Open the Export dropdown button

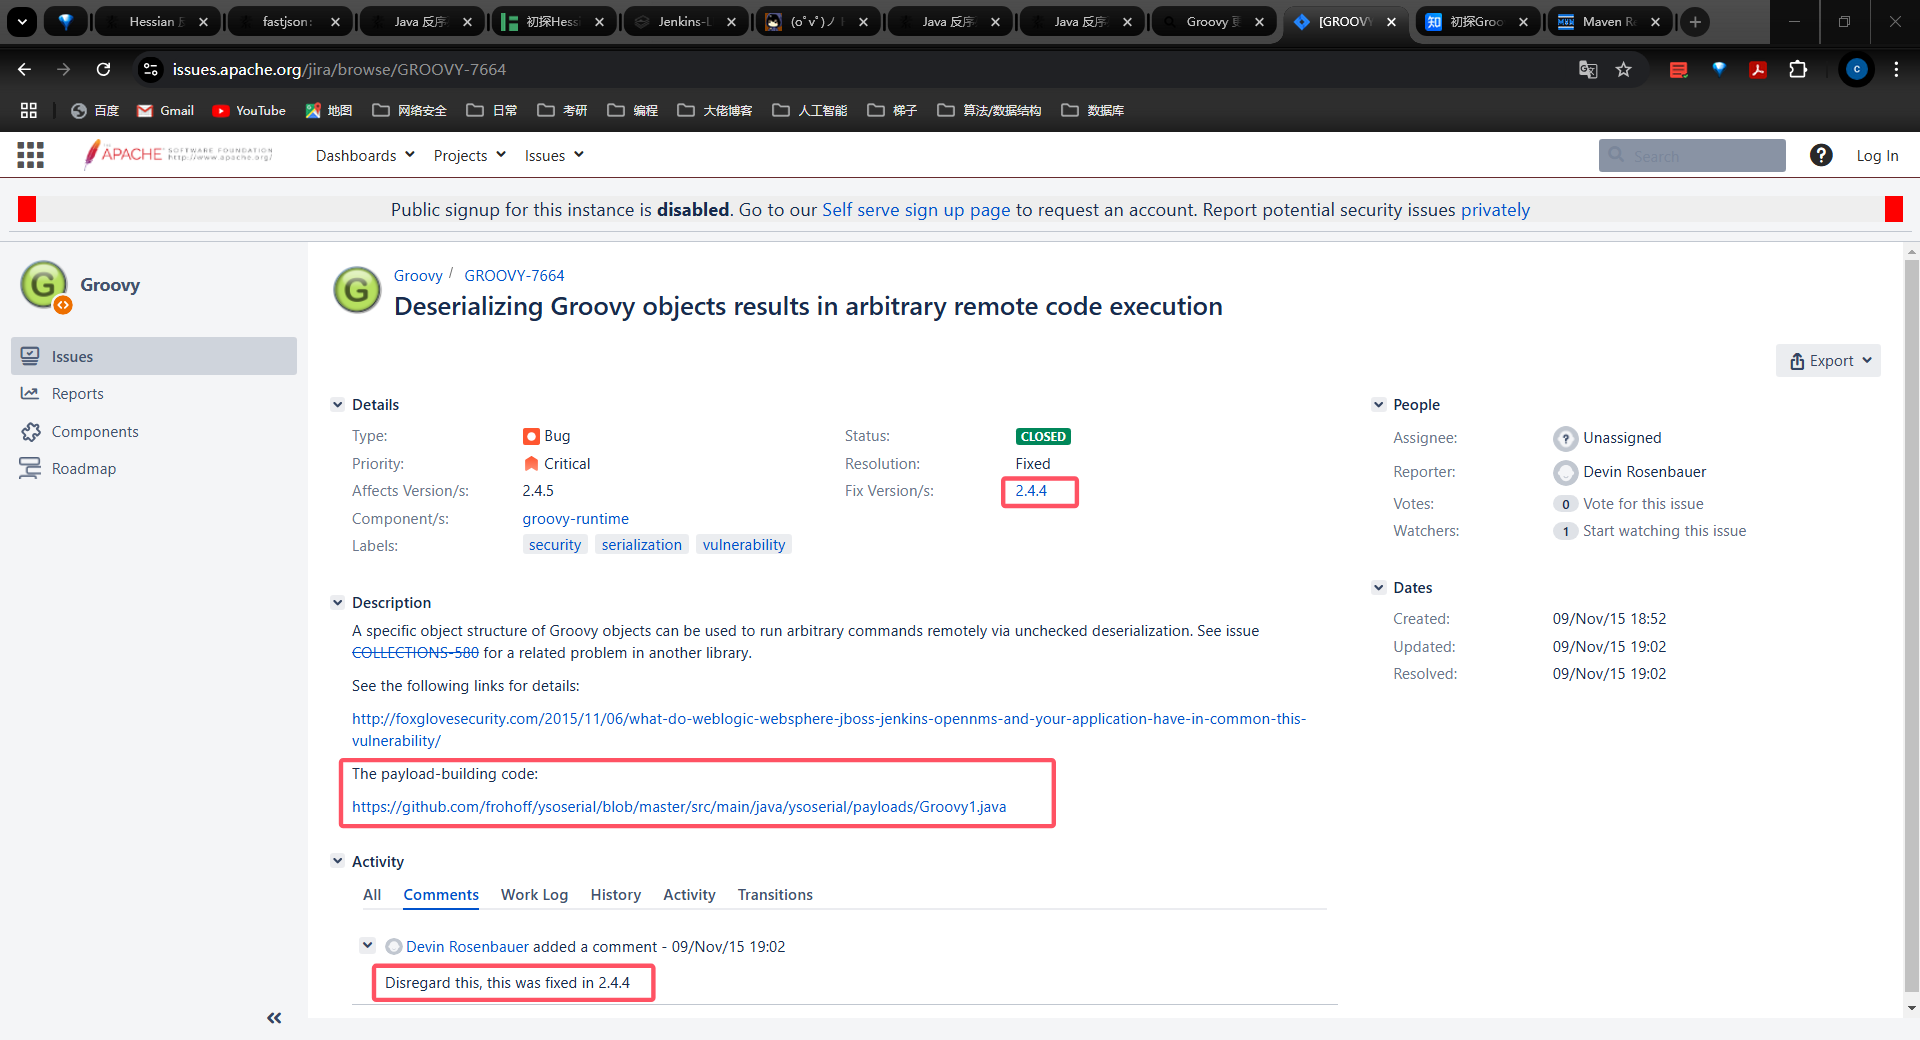(x=1829, y=361)
